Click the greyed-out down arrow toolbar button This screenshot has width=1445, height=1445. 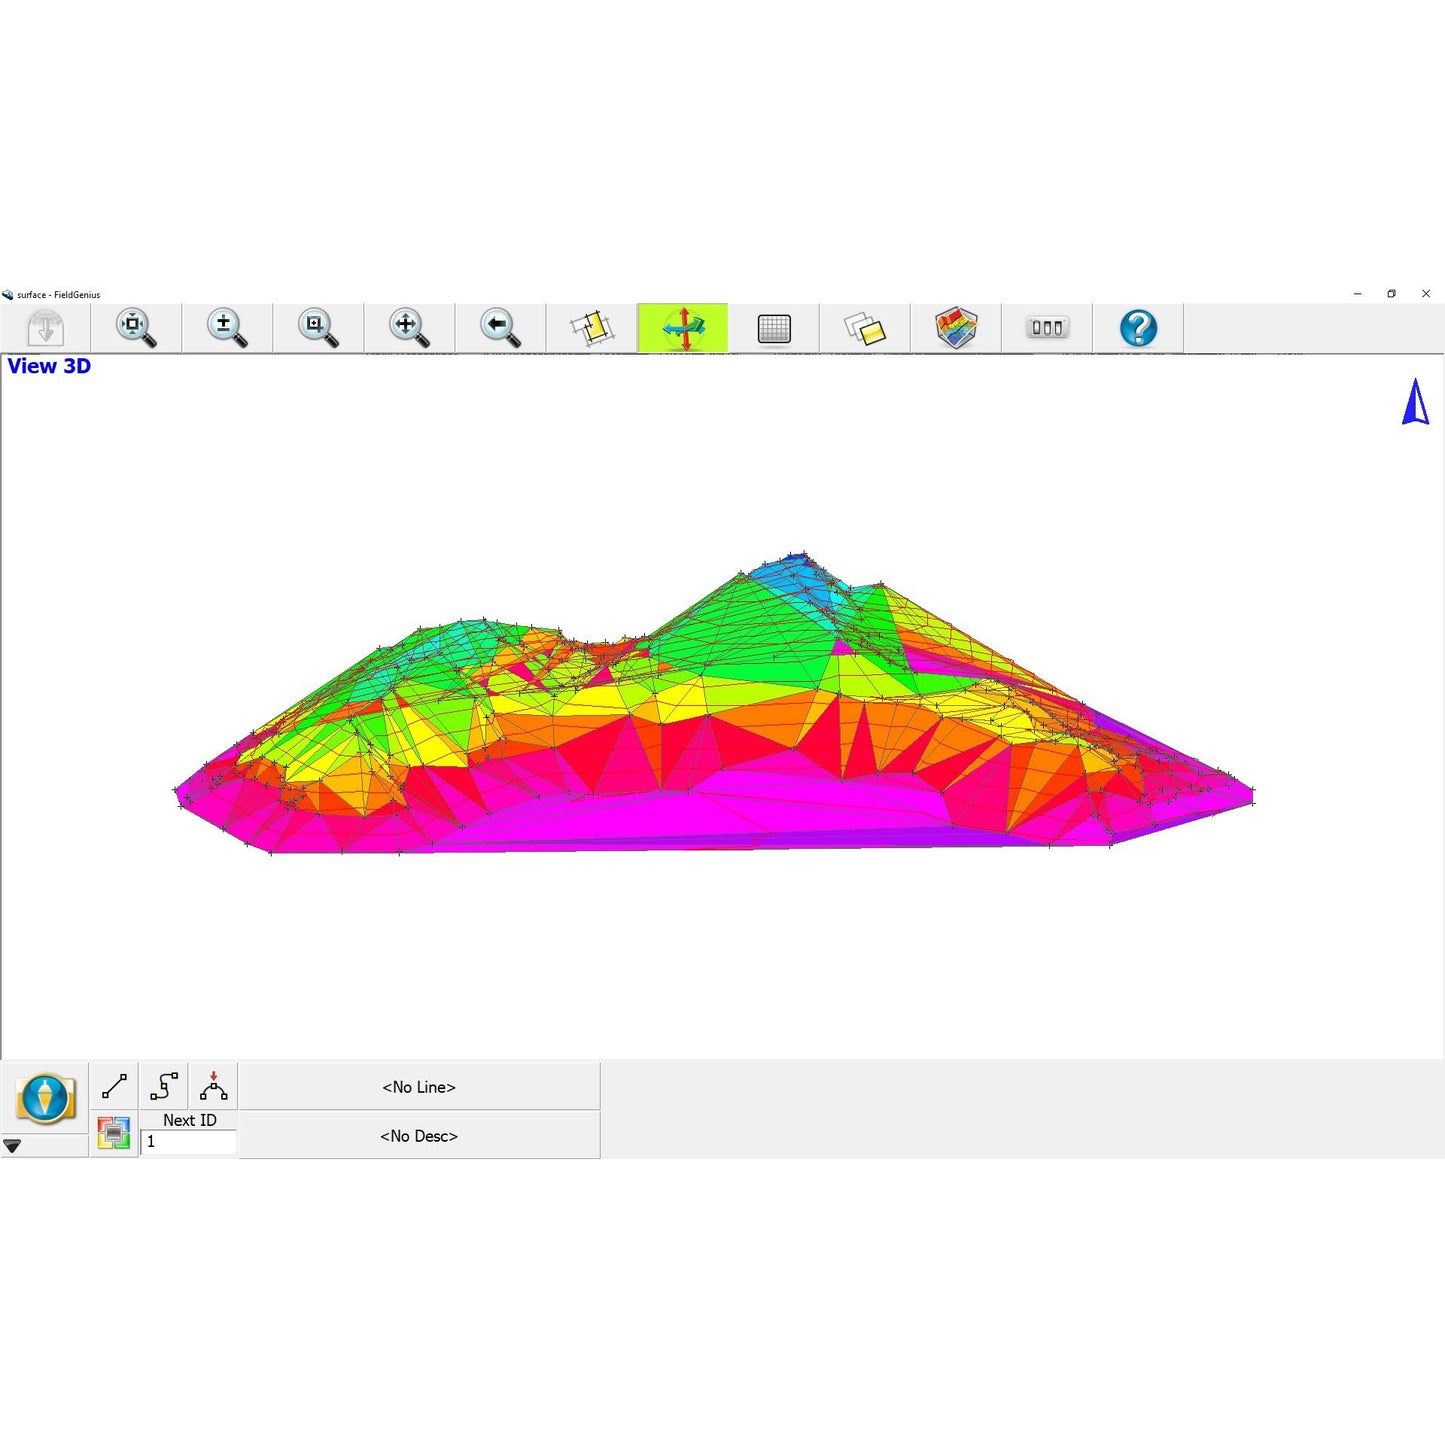point(45,328)
